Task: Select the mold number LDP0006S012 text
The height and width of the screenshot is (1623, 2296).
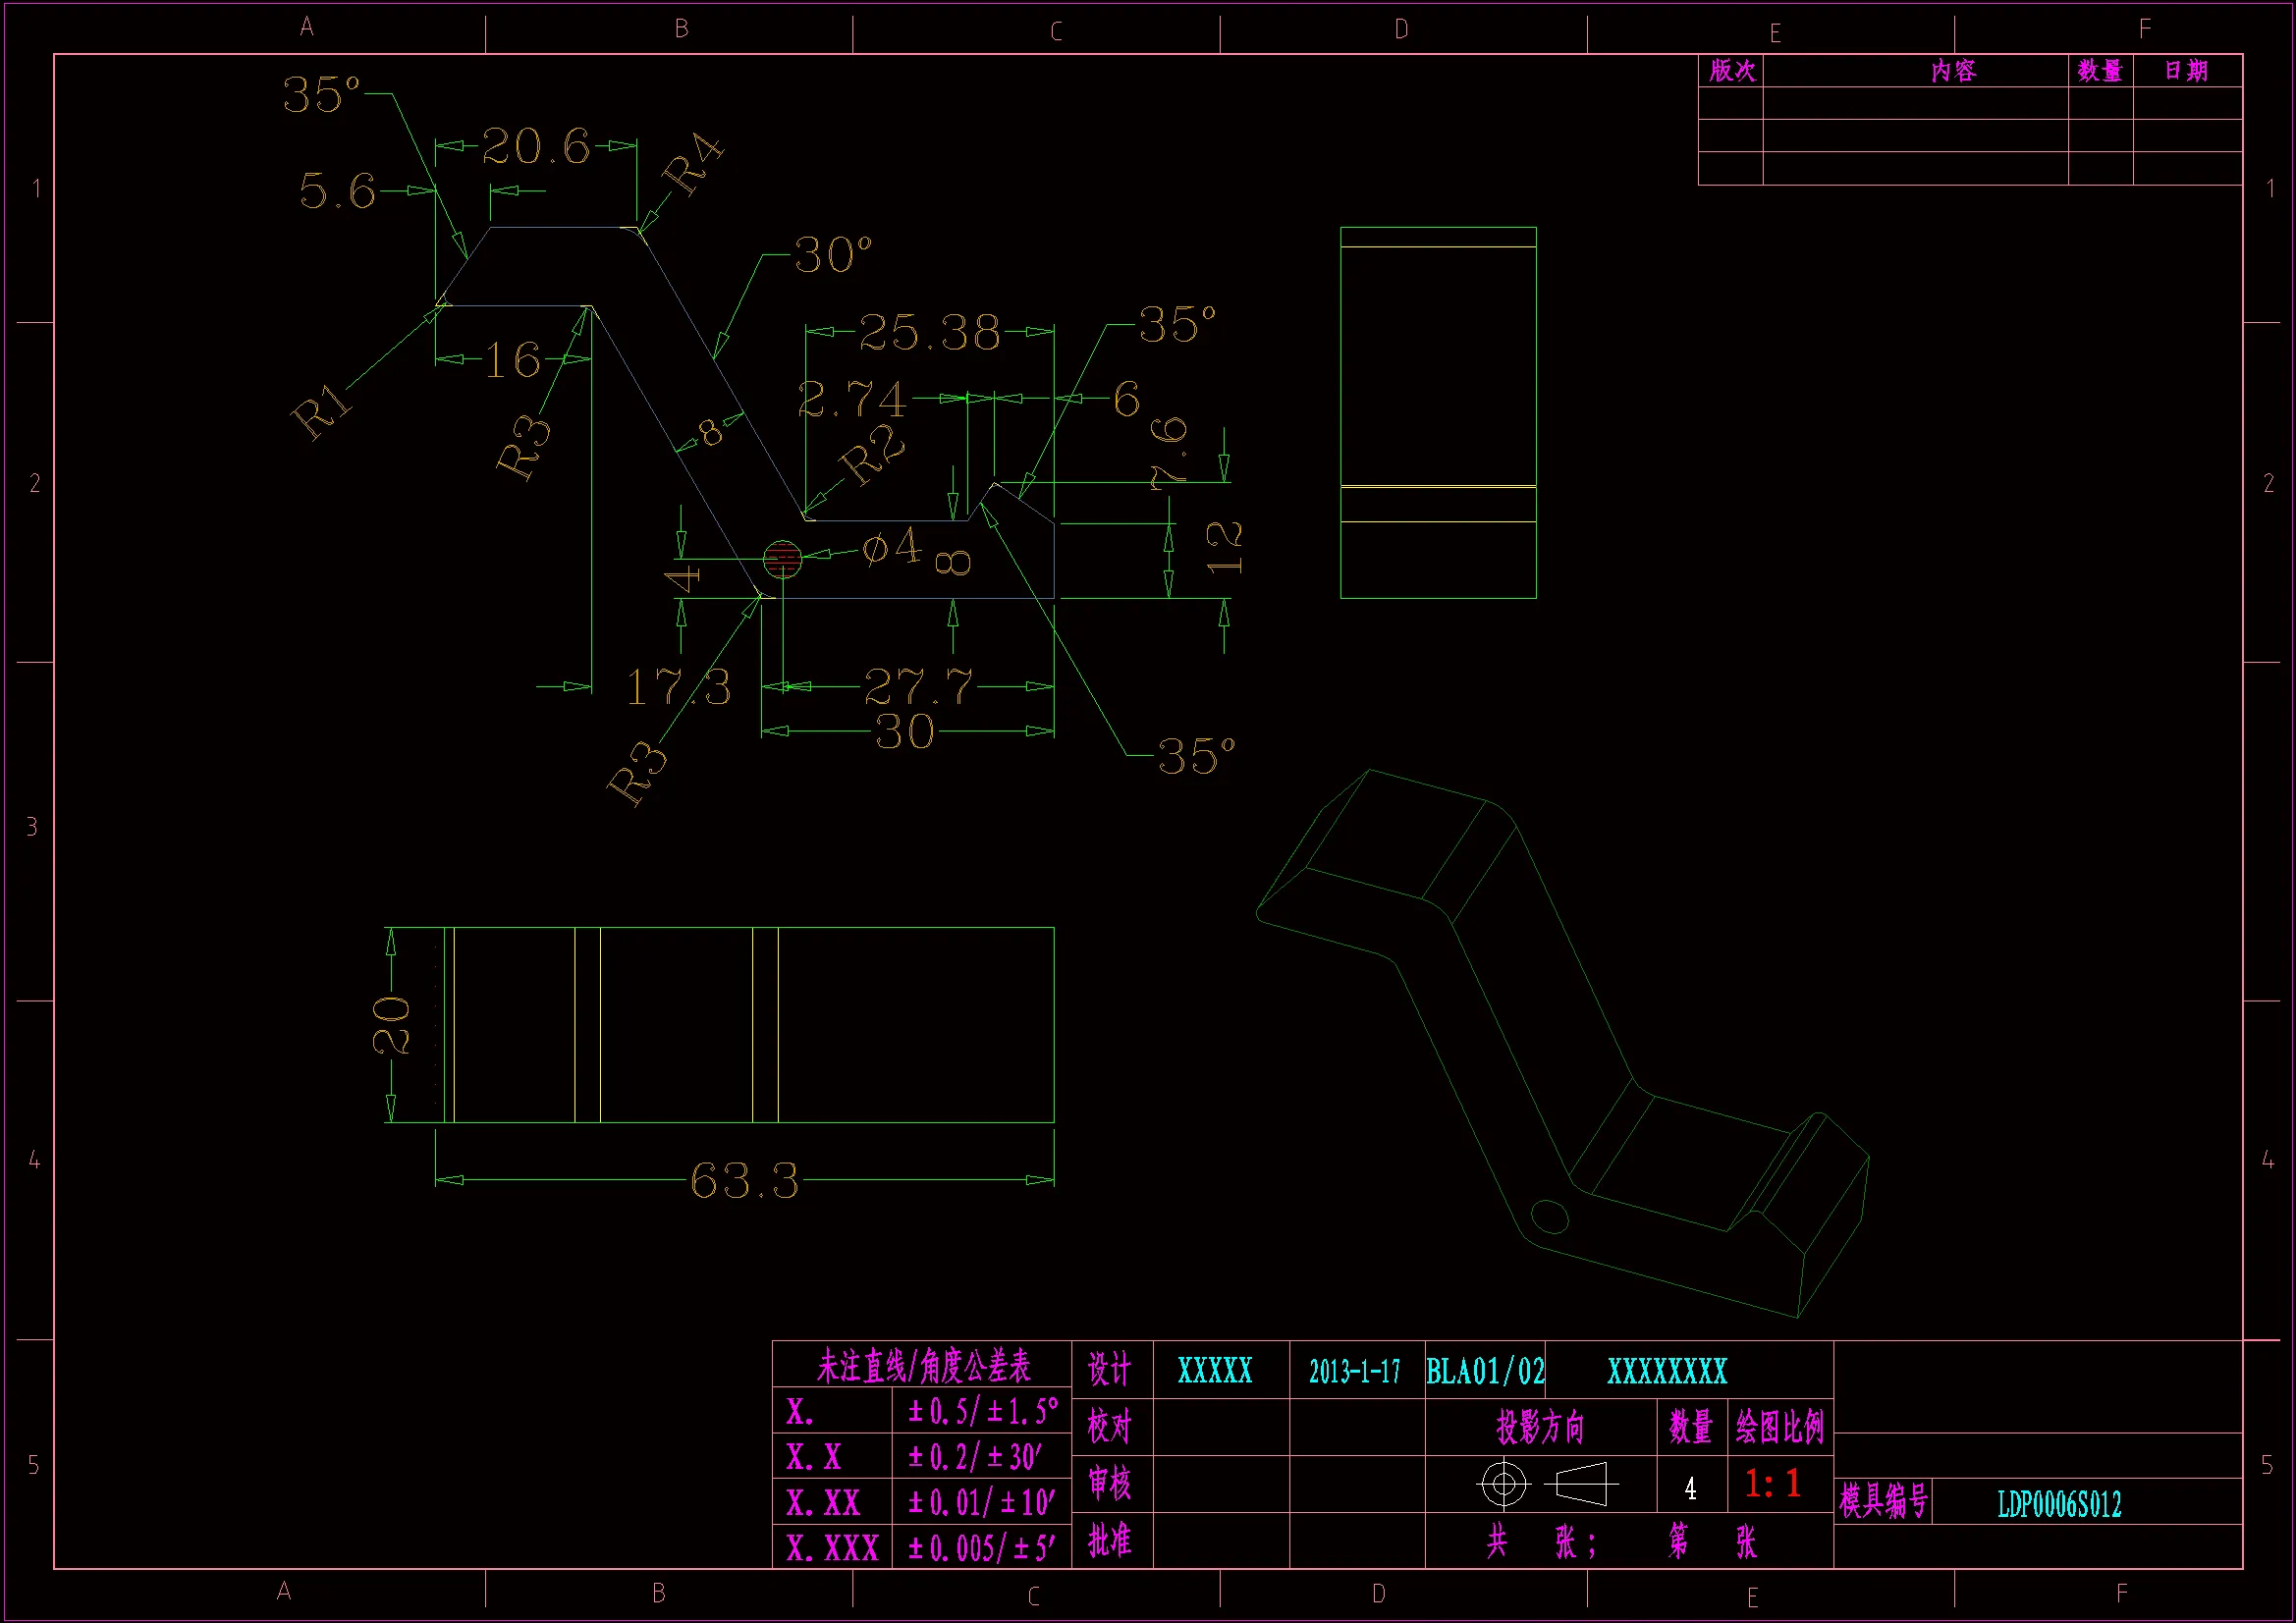Action: point(2059,1503)
